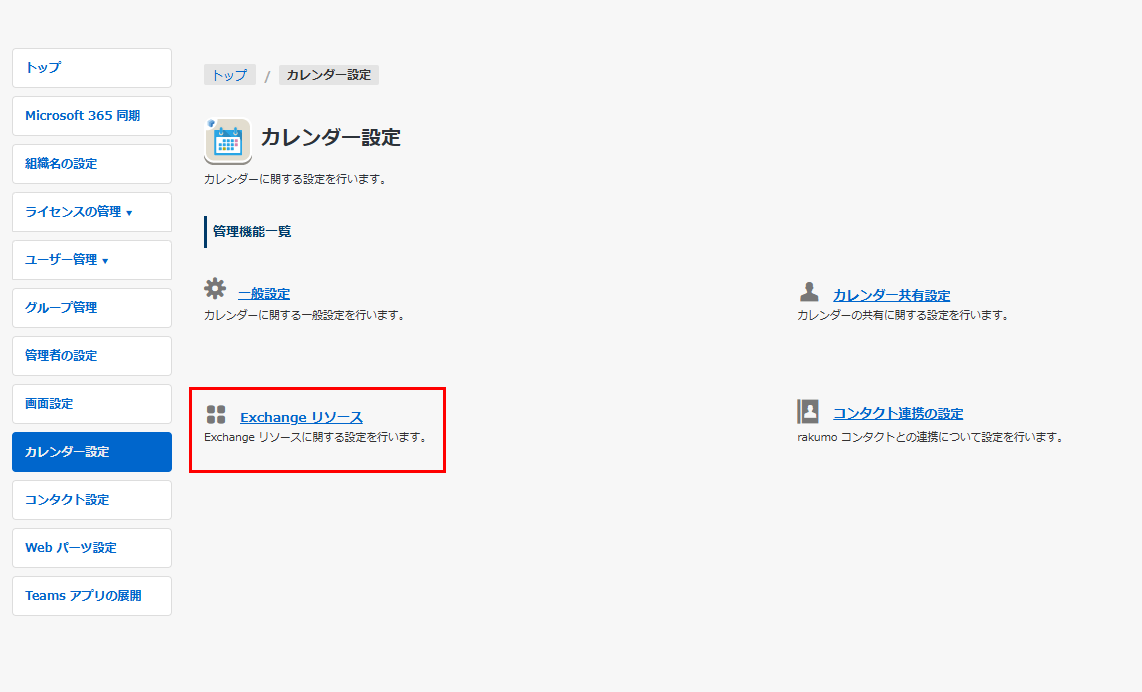Click the カレンダー設定 page title
This screenshot has height=692, width=1142.
click(331, 138)
